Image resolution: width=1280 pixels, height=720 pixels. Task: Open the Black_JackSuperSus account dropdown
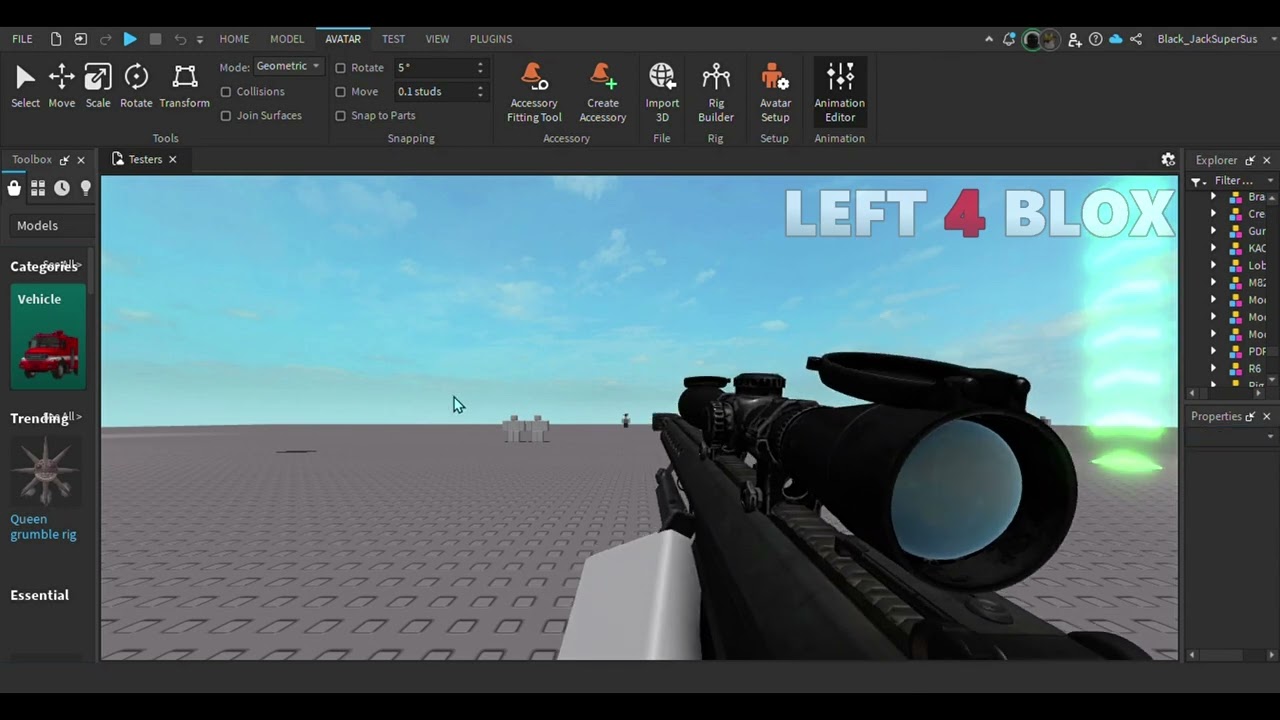coord(1274,39)
